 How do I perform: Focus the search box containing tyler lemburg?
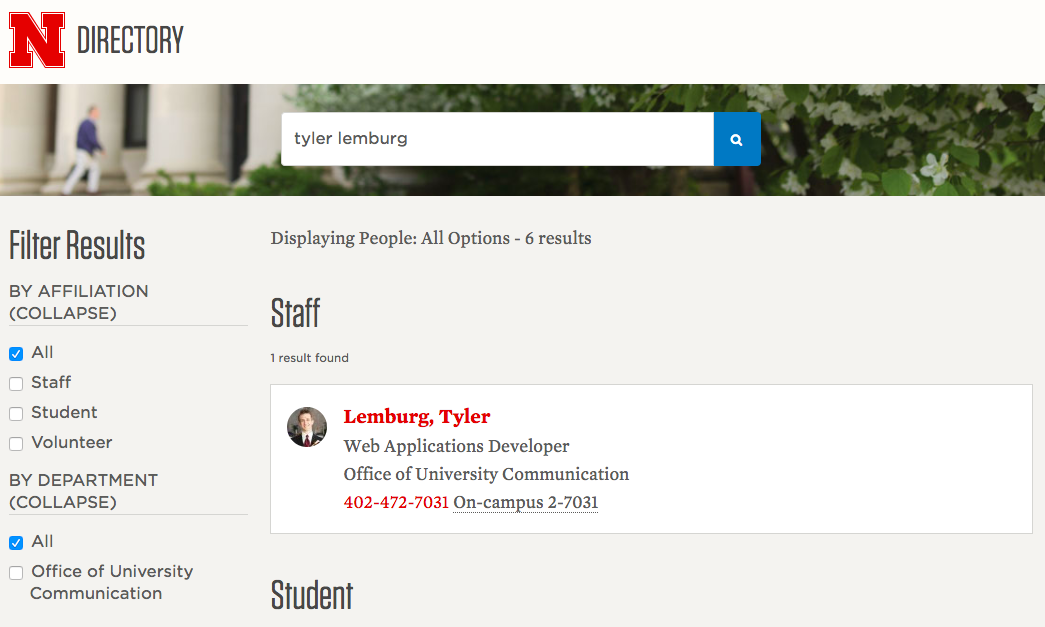497,139
